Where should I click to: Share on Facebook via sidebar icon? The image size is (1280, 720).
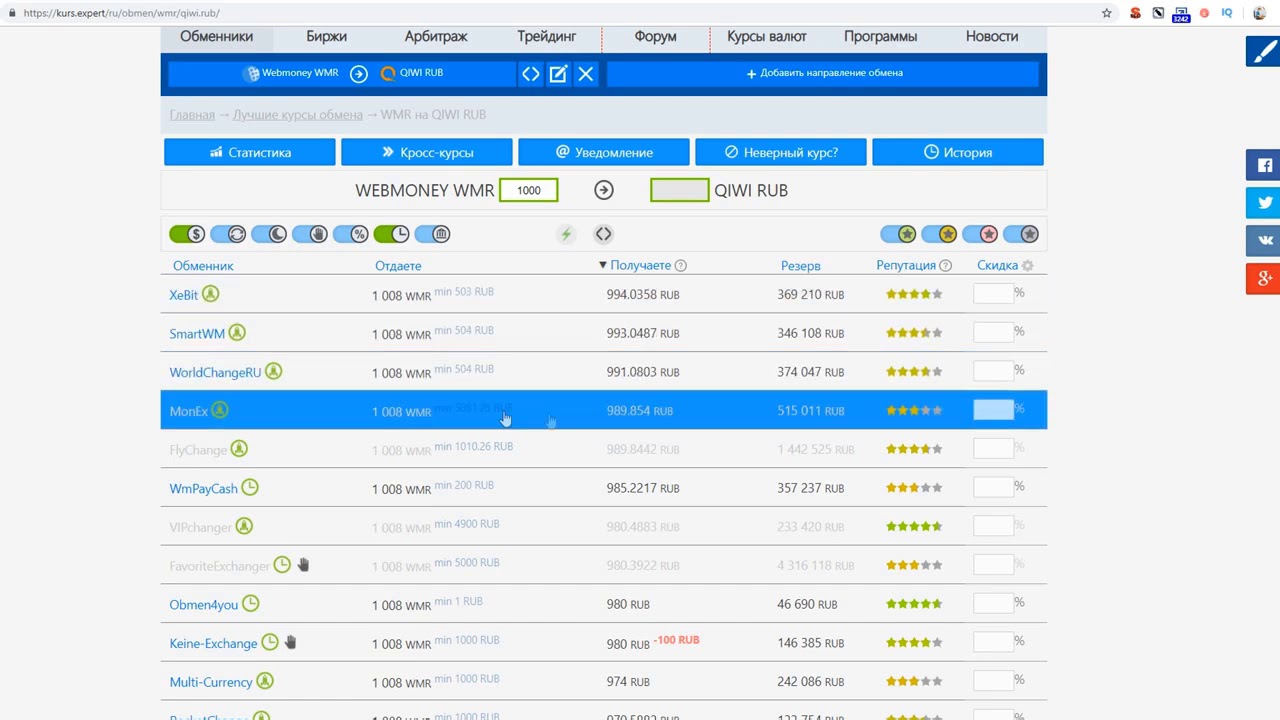click(1264, 165)
